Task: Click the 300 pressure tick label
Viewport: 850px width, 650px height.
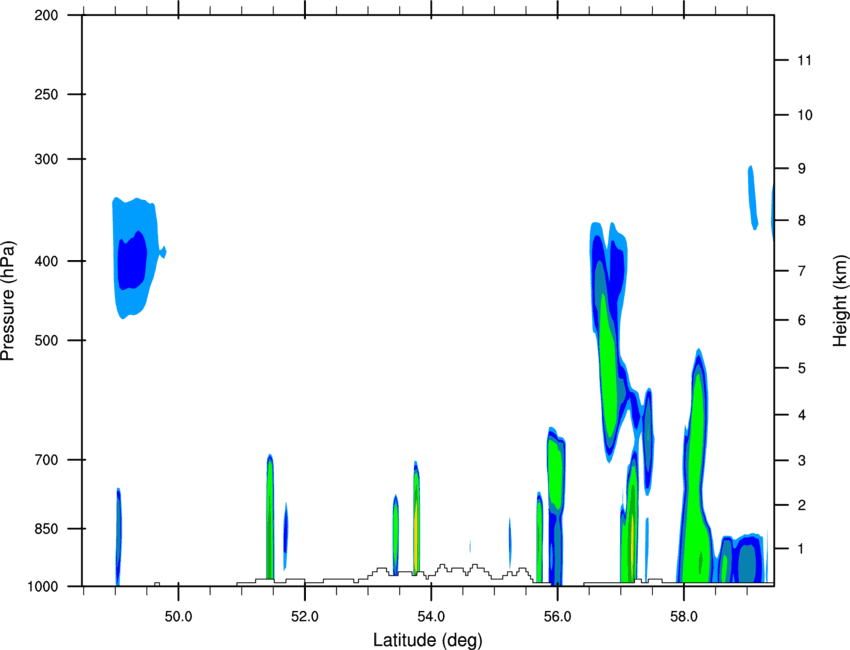Action: [46, 159]
